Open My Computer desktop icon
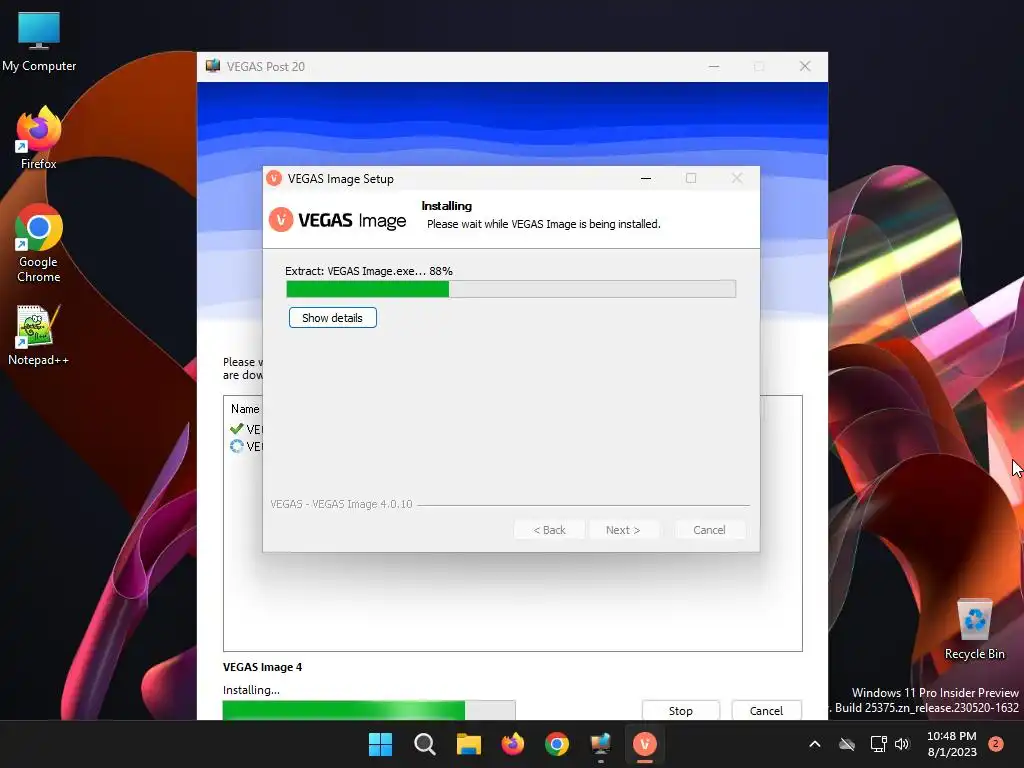The image size is (1024, 768). 39,42
